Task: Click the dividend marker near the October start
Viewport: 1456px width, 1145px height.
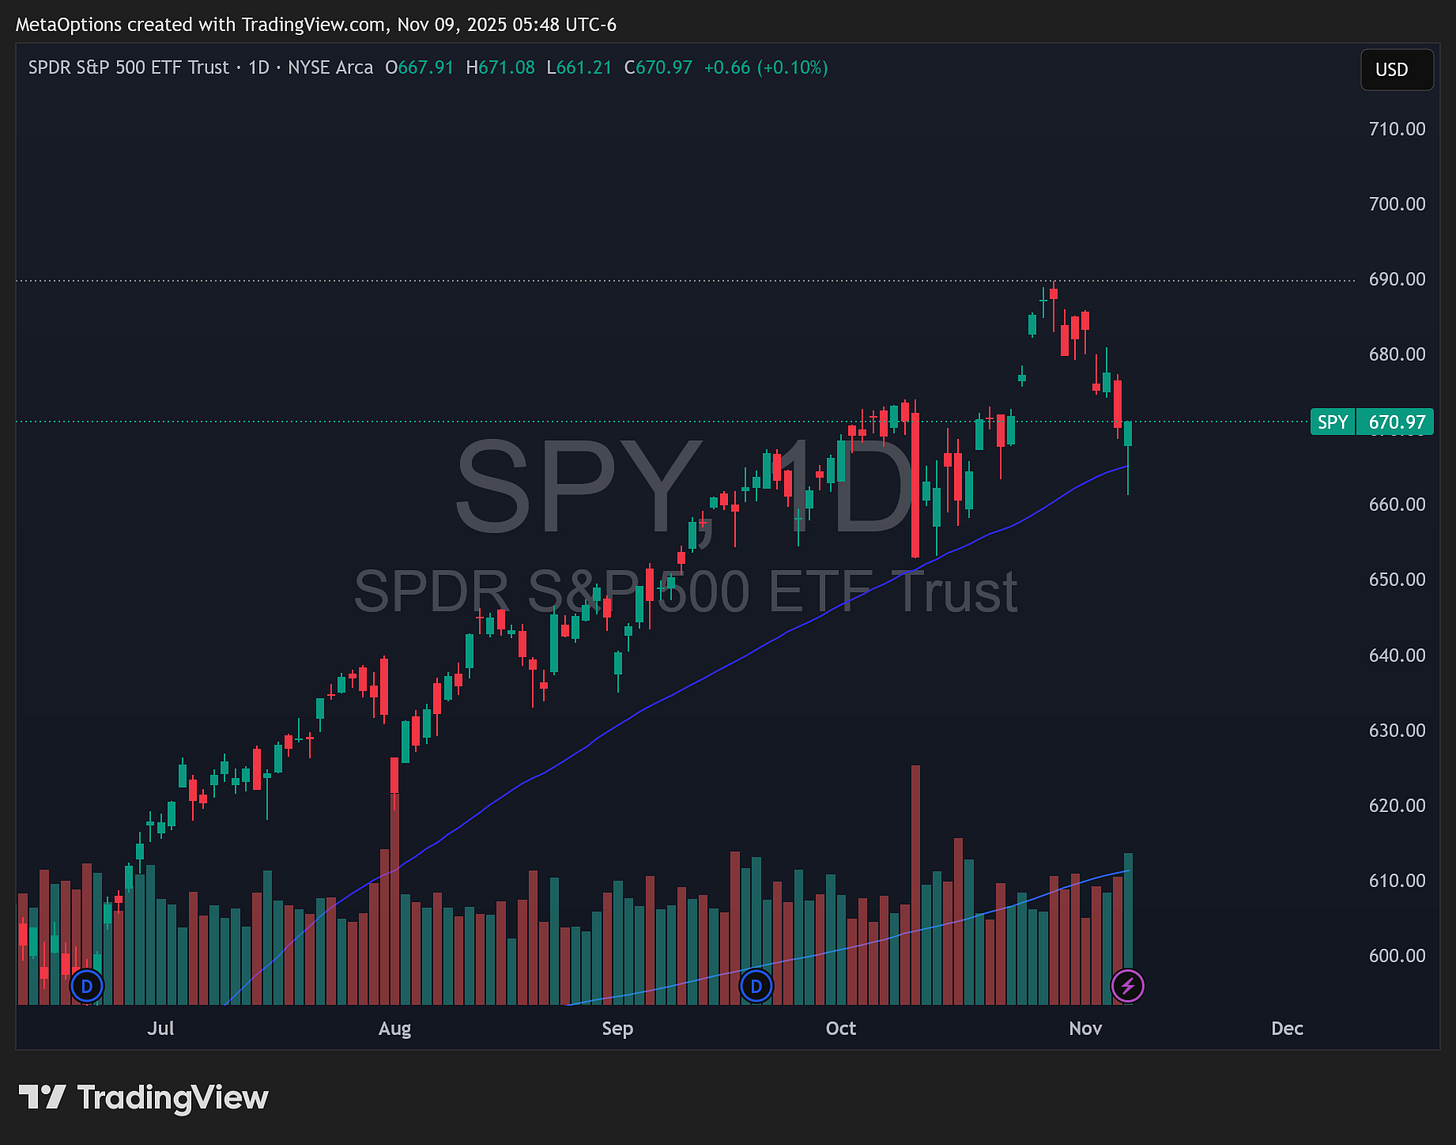Action: click(x=757, y=985)
